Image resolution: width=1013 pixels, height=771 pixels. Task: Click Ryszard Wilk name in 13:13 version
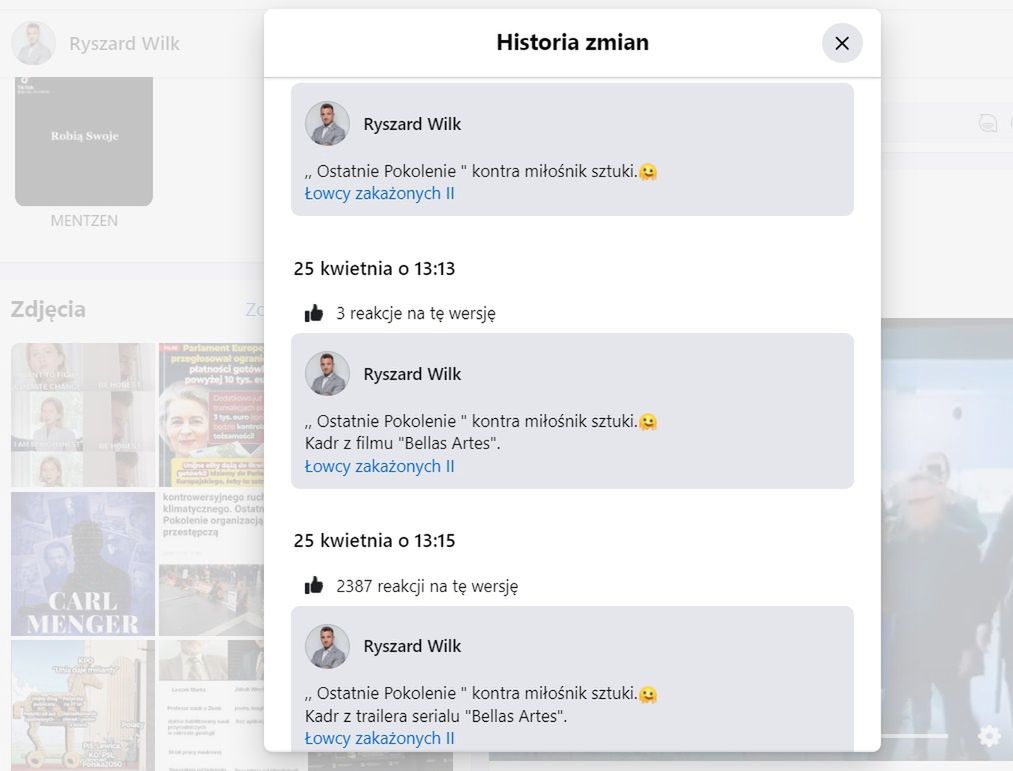click(x=412, y=374)
